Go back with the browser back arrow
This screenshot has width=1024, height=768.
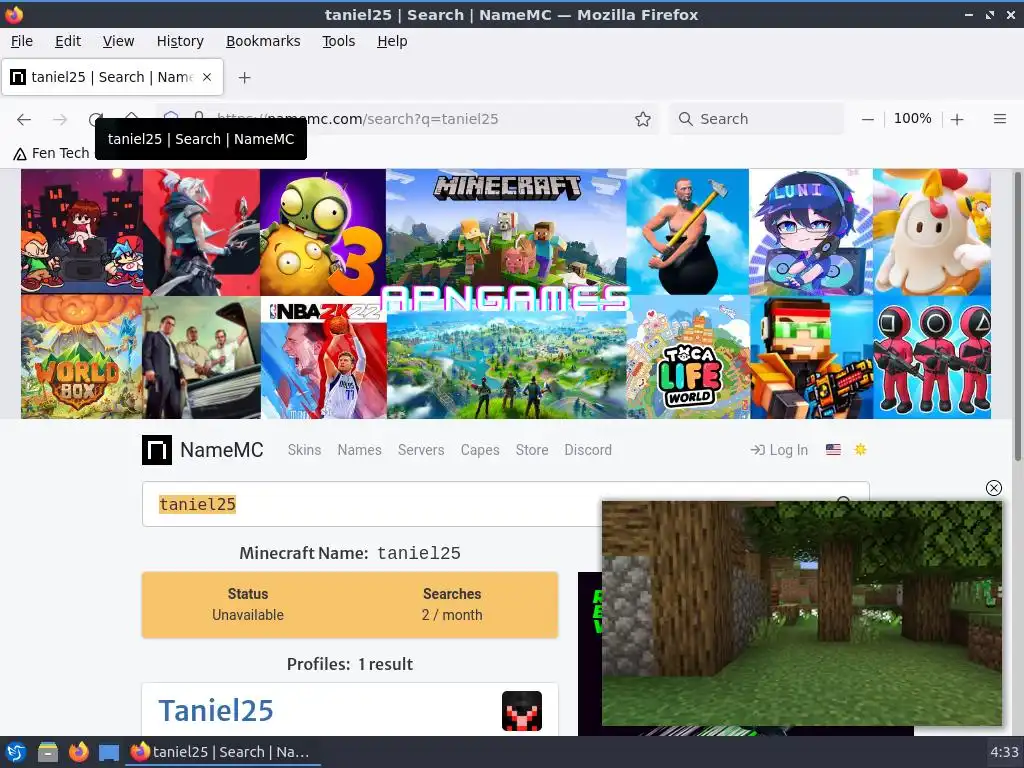tap(24, 119)
